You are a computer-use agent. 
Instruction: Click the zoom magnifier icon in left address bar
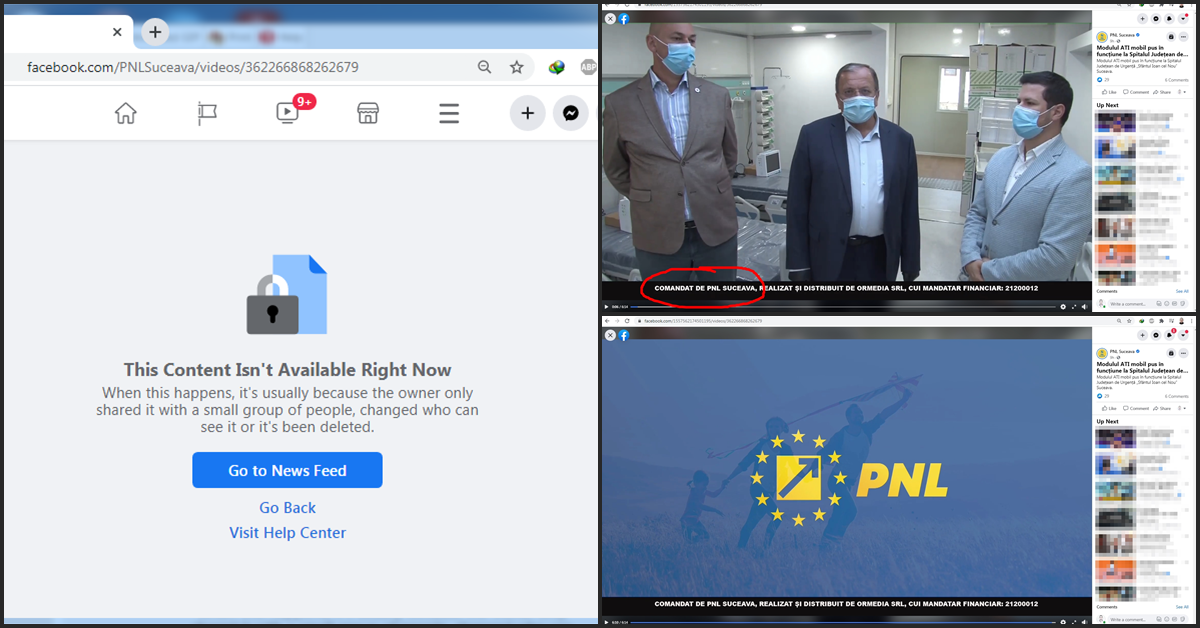point(484,67)
